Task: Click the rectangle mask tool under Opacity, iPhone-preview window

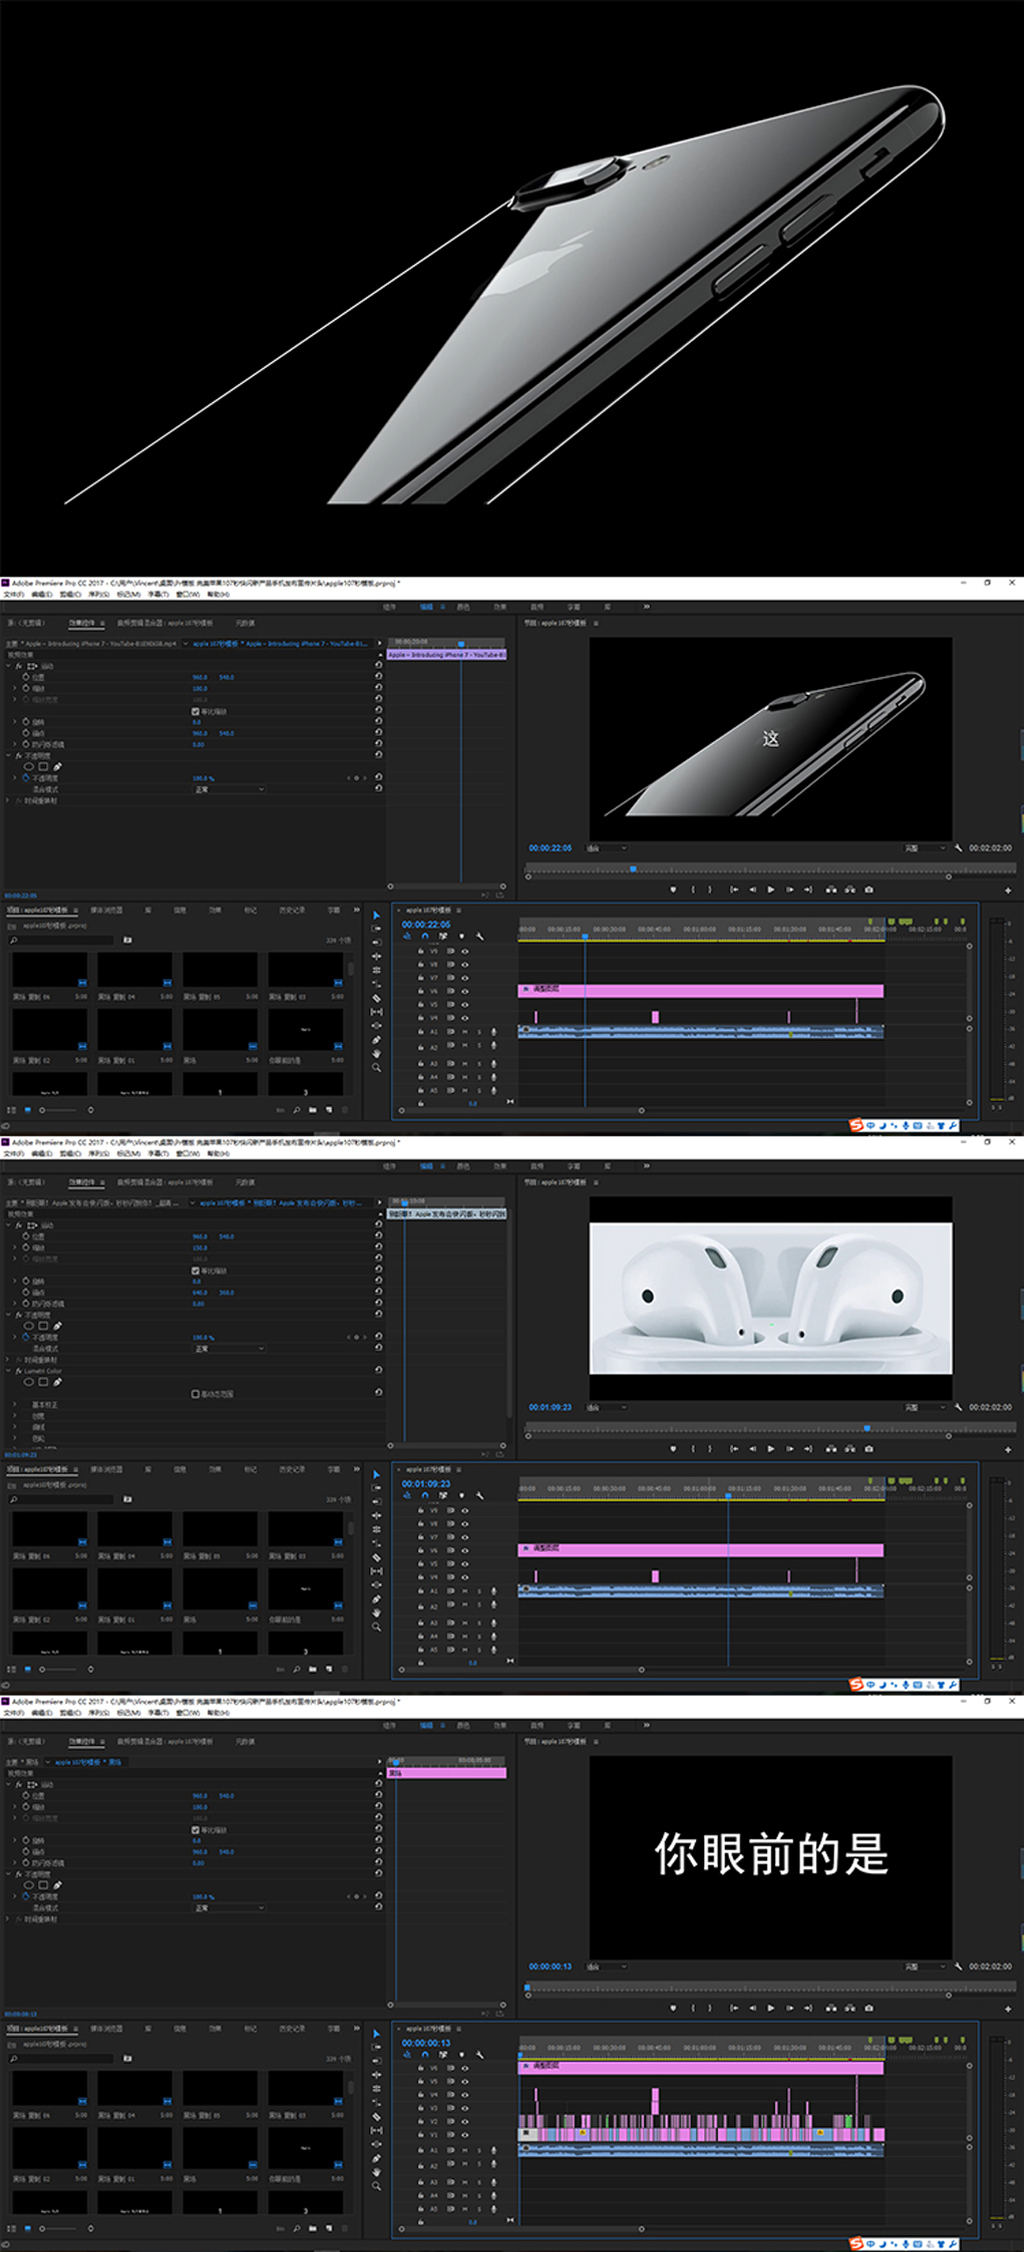Action: point(43,767)
